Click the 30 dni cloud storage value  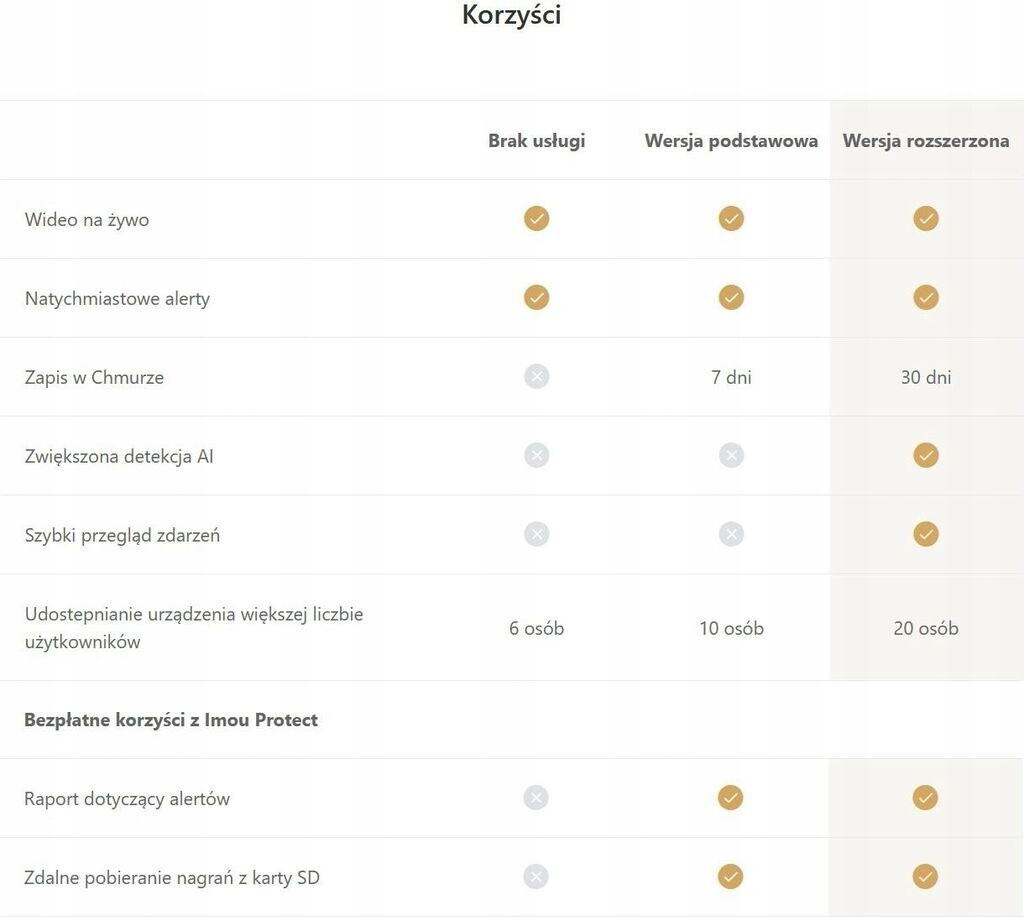[926, 377]
